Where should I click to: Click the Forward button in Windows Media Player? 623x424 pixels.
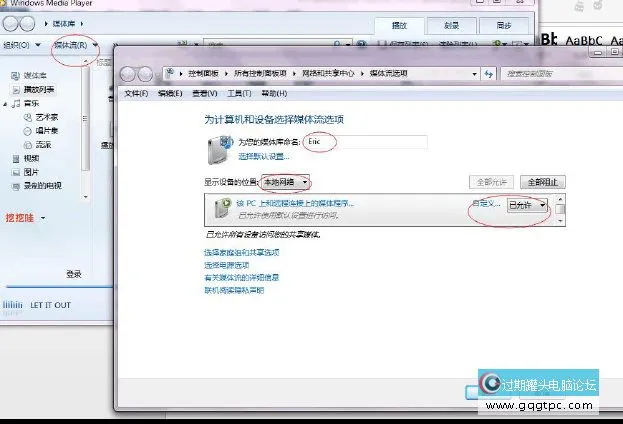(27, 24)
